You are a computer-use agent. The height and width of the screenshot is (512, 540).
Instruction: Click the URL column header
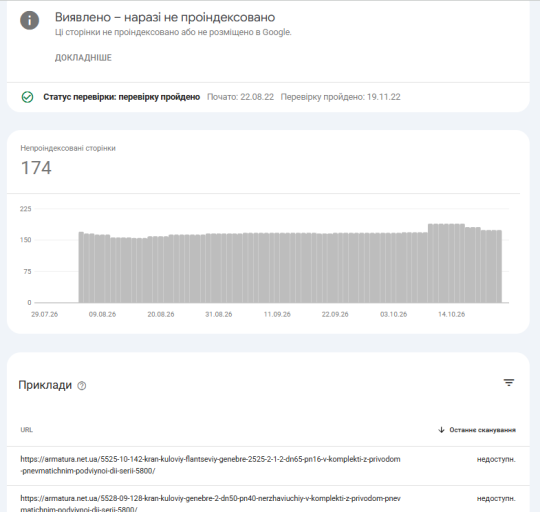(27, 430)
